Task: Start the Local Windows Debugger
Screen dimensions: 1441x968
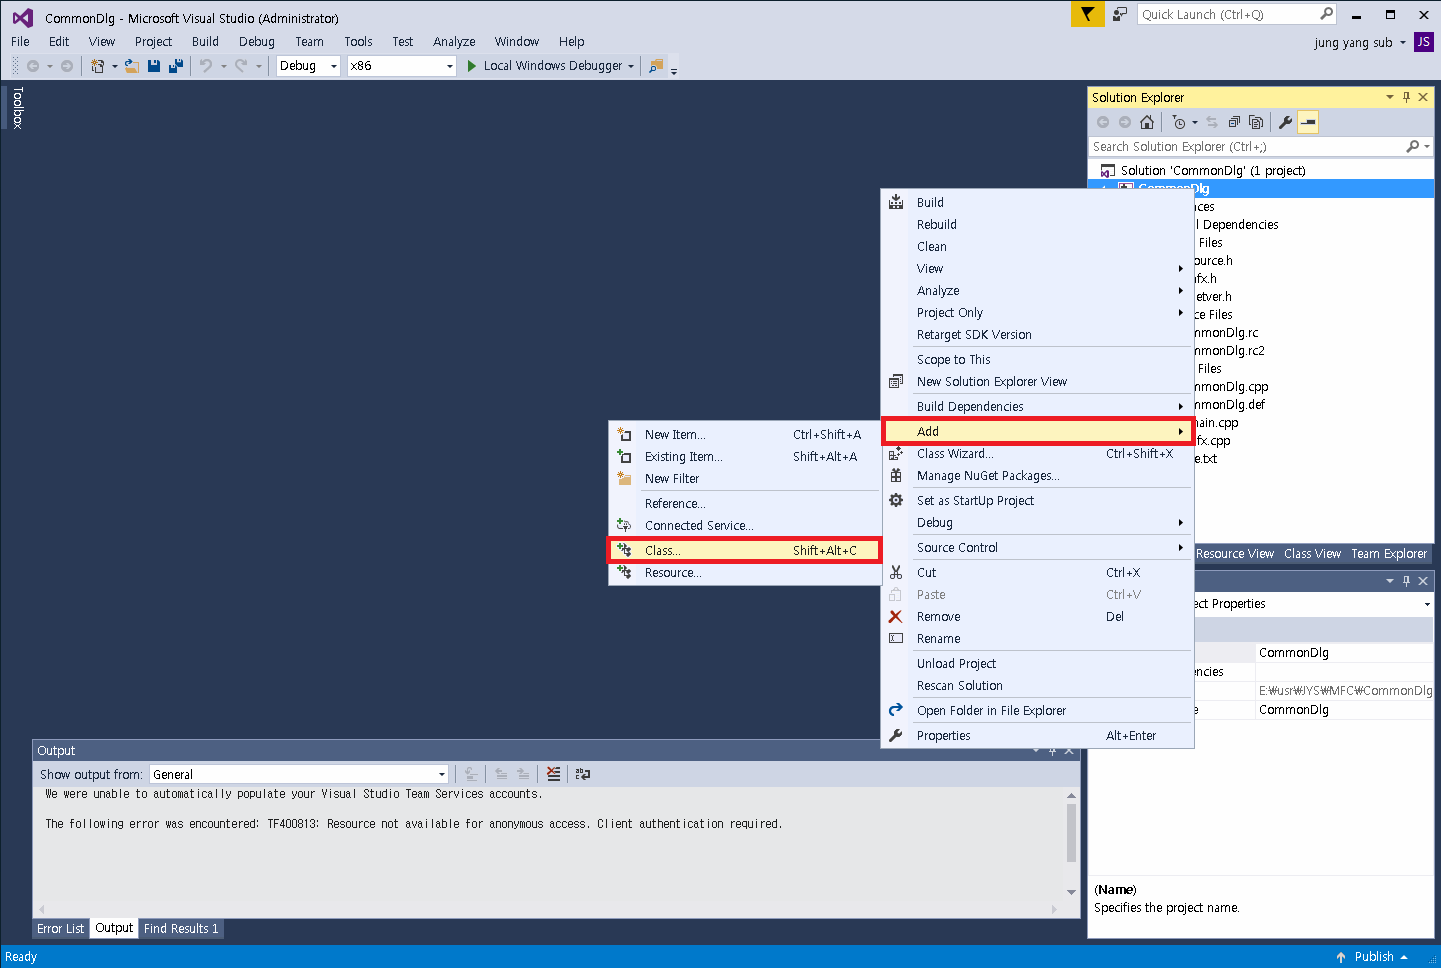Action: 545,66
